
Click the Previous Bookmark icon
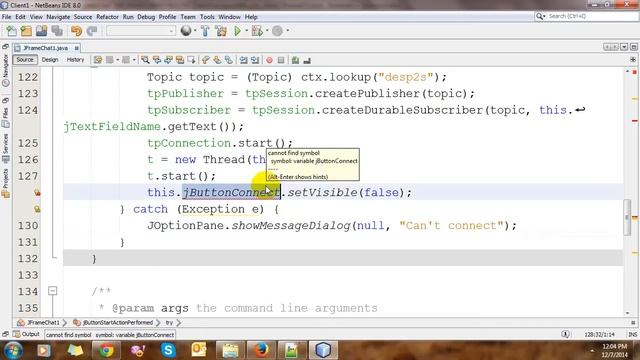tap(205, 60)
